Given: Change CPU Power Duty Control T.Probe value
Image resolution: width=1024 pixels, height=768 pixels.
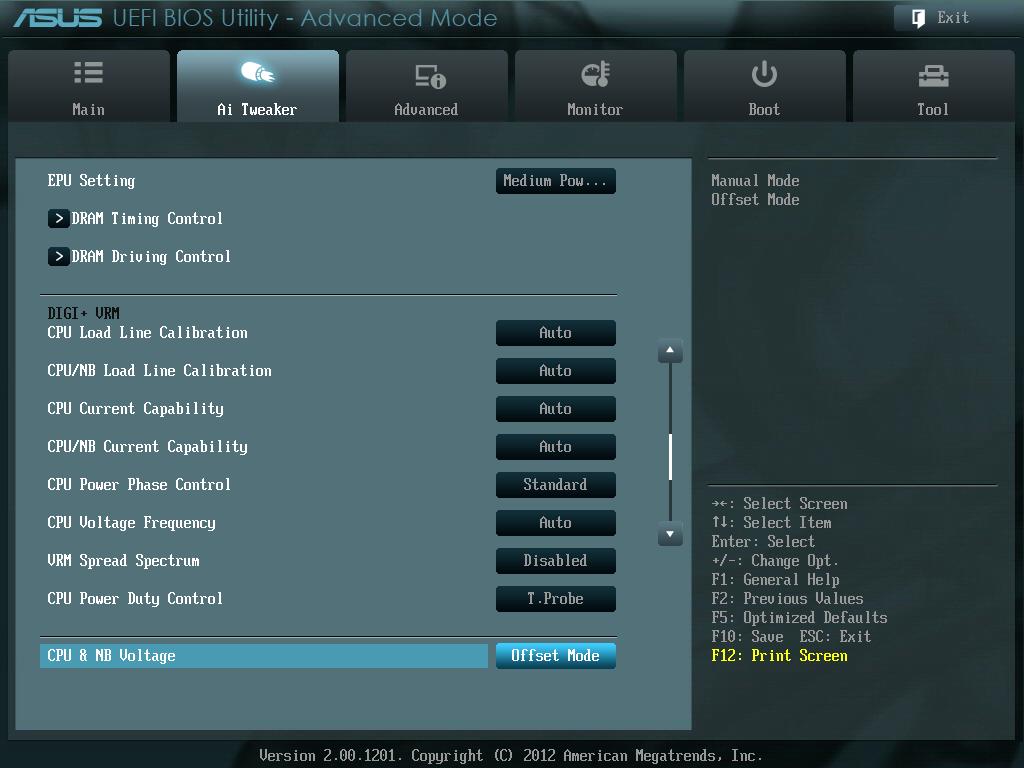Looking at the screenshot, I should coord(556,599).
